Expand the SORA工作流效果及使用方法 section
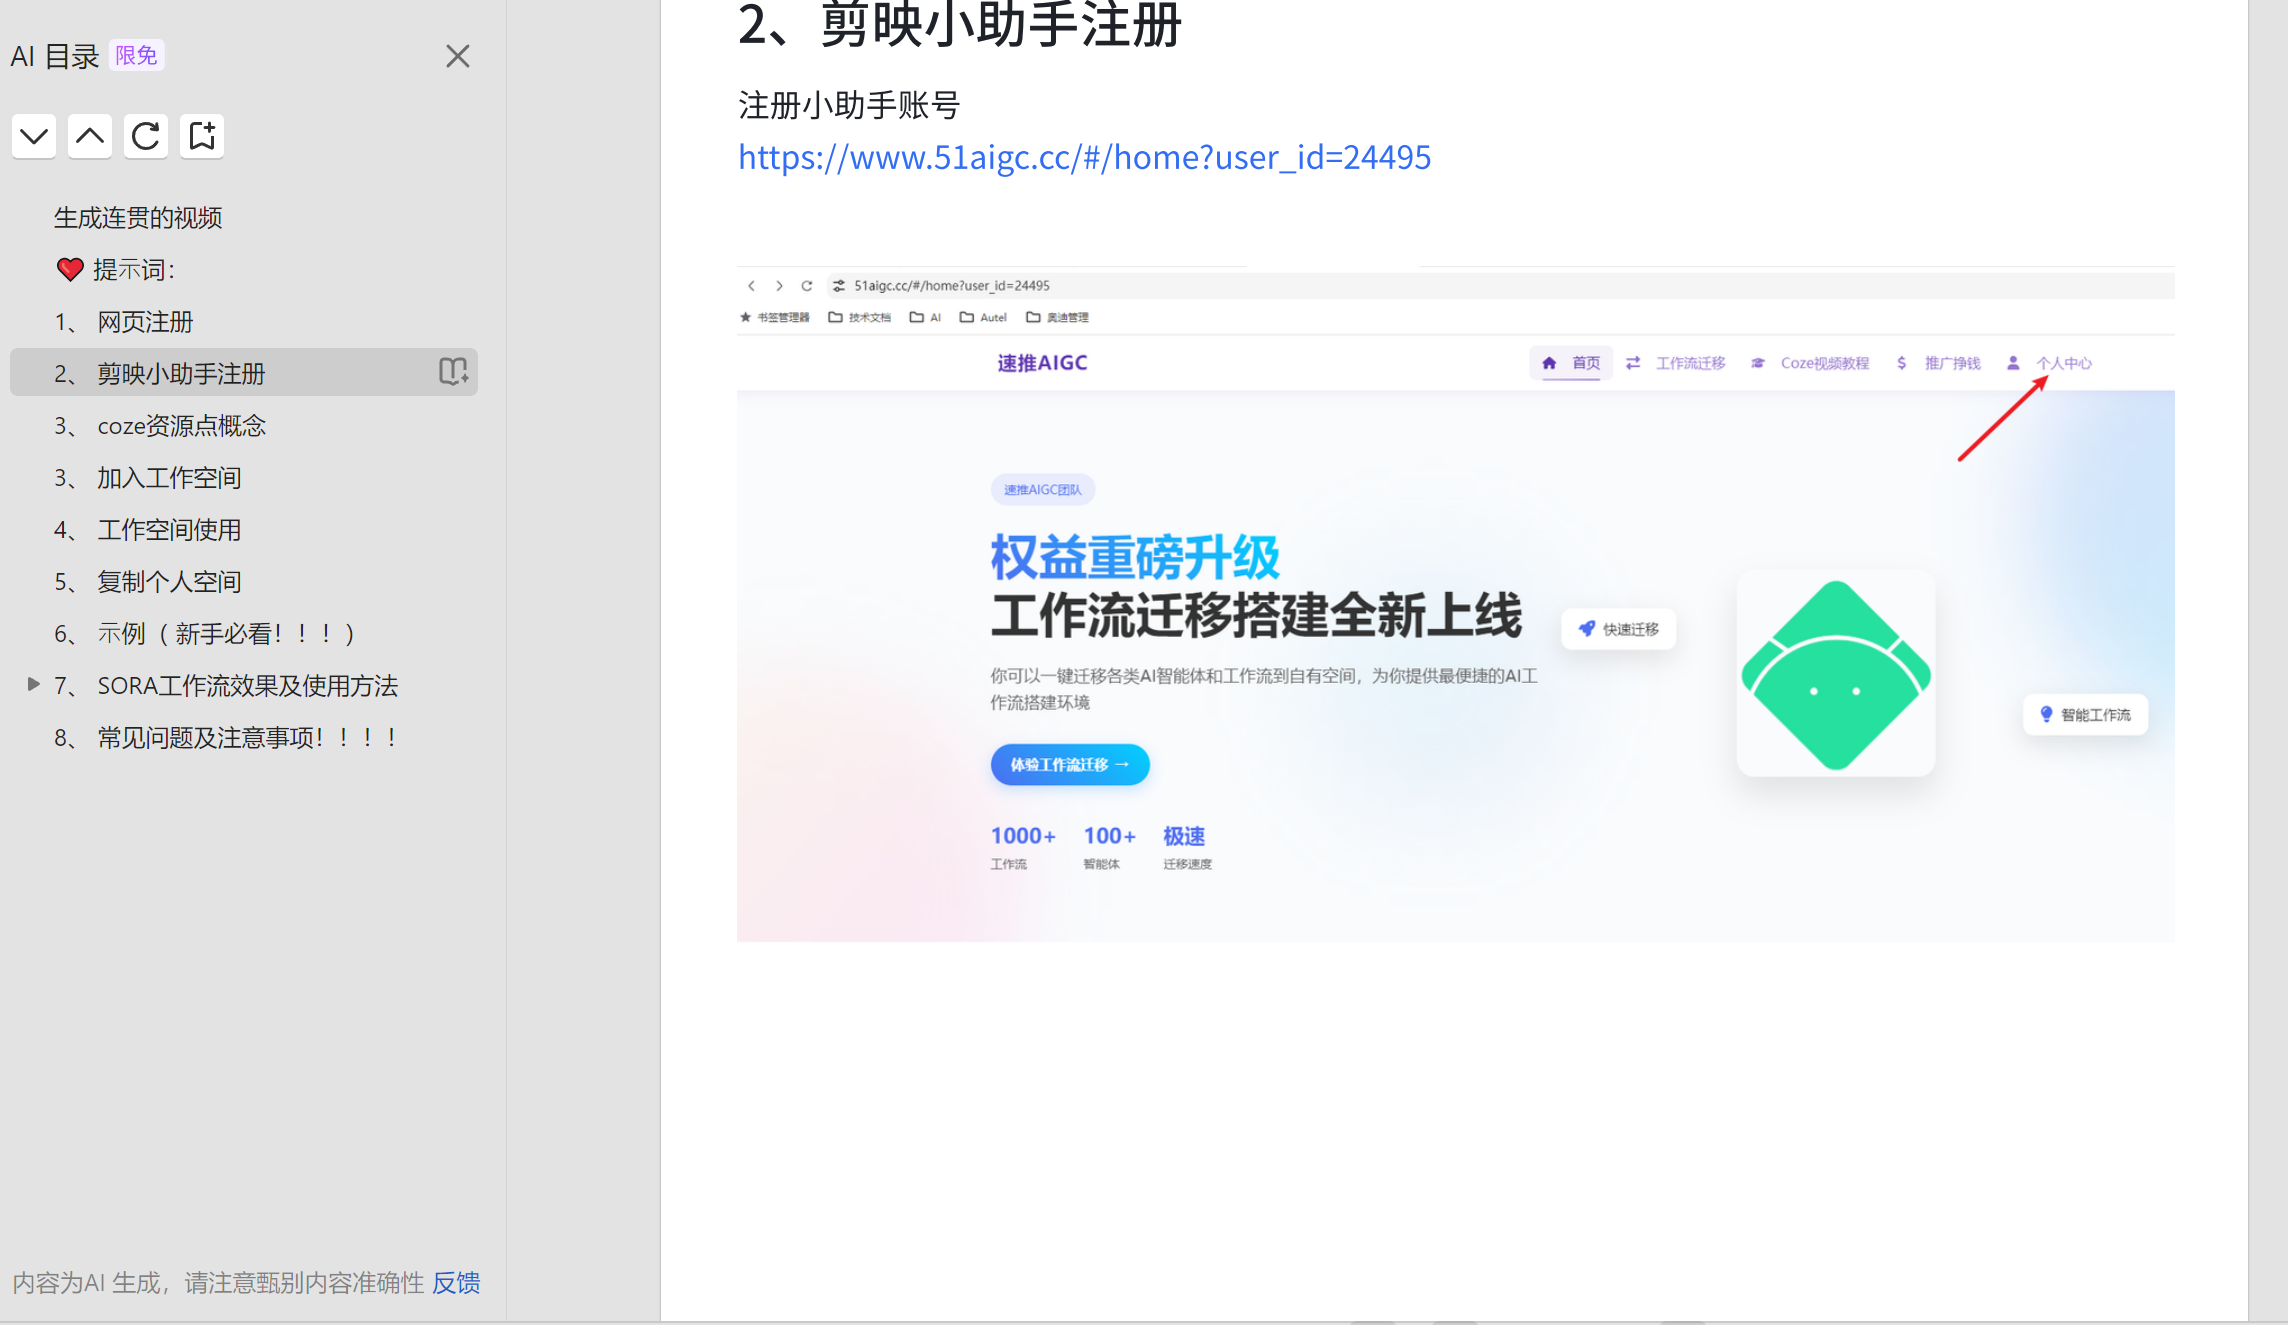 coord(32,685)
